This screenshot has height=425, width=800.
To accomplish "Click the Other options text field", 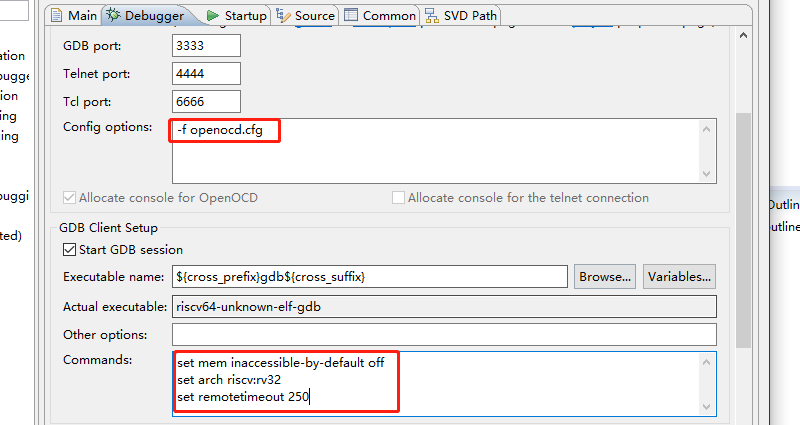I will coord(444,334).
